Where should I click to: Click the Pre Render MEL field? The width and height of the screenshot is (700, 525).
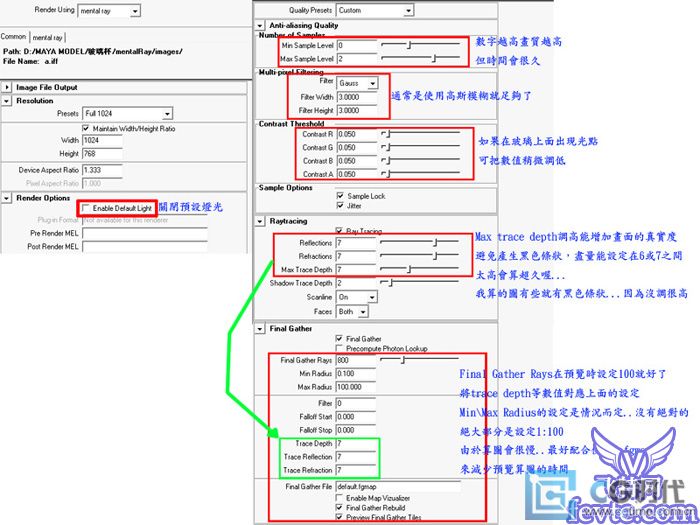coord(145,233)
